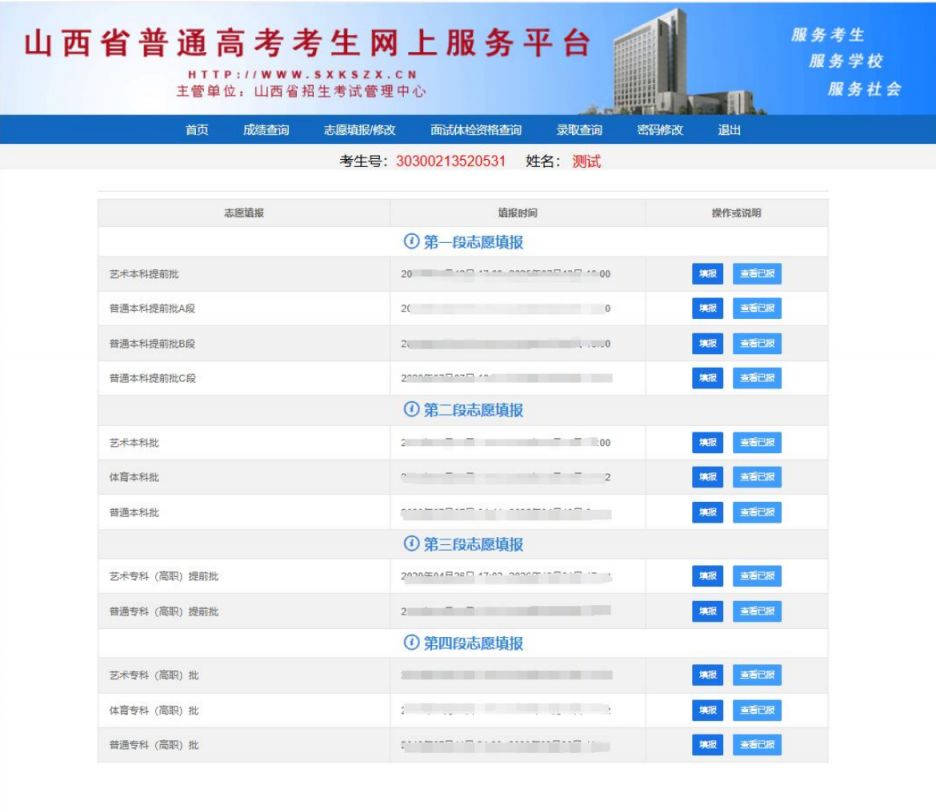This screenshot has width=936, height=812.
Task: Click the 第一段志愿填报 section heading
Action: (x=473, y=242)
